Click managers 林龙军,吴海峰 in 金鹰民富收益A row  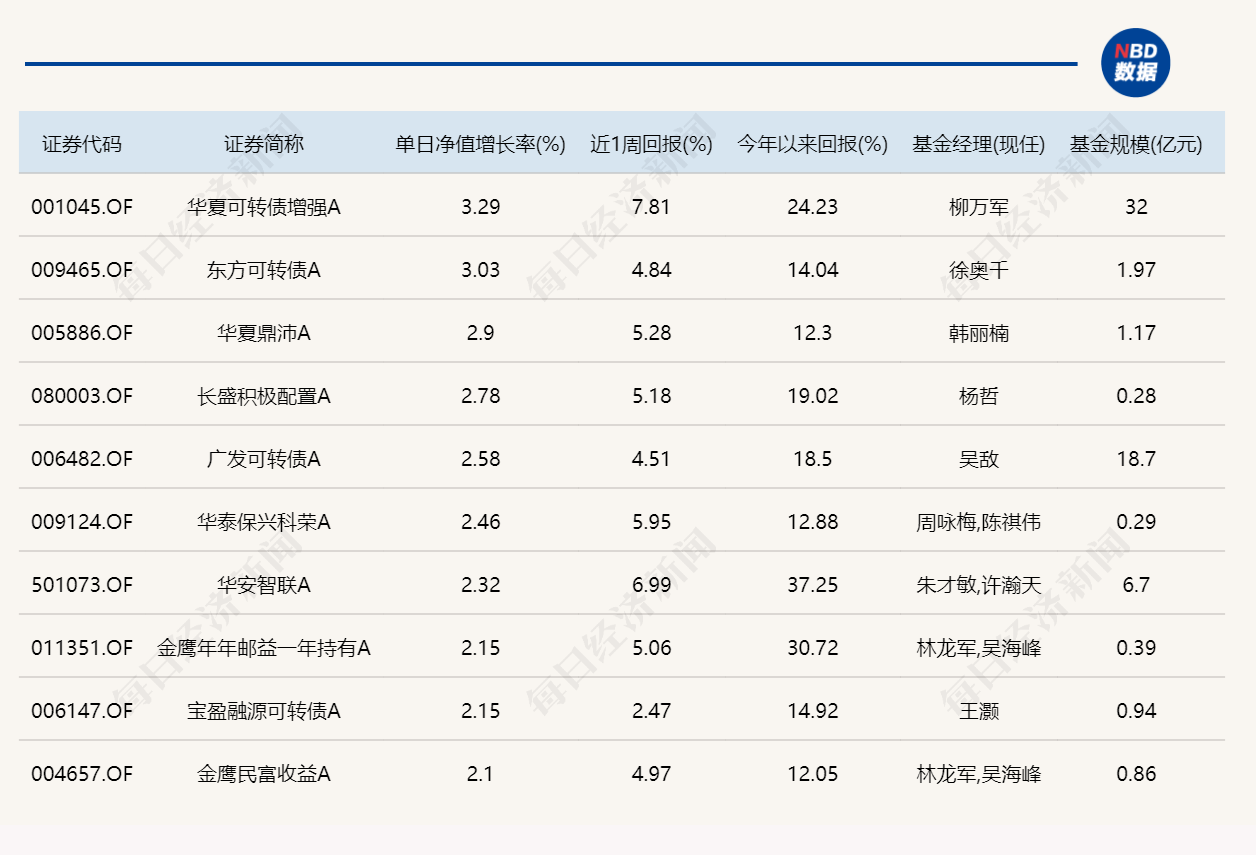979,774
